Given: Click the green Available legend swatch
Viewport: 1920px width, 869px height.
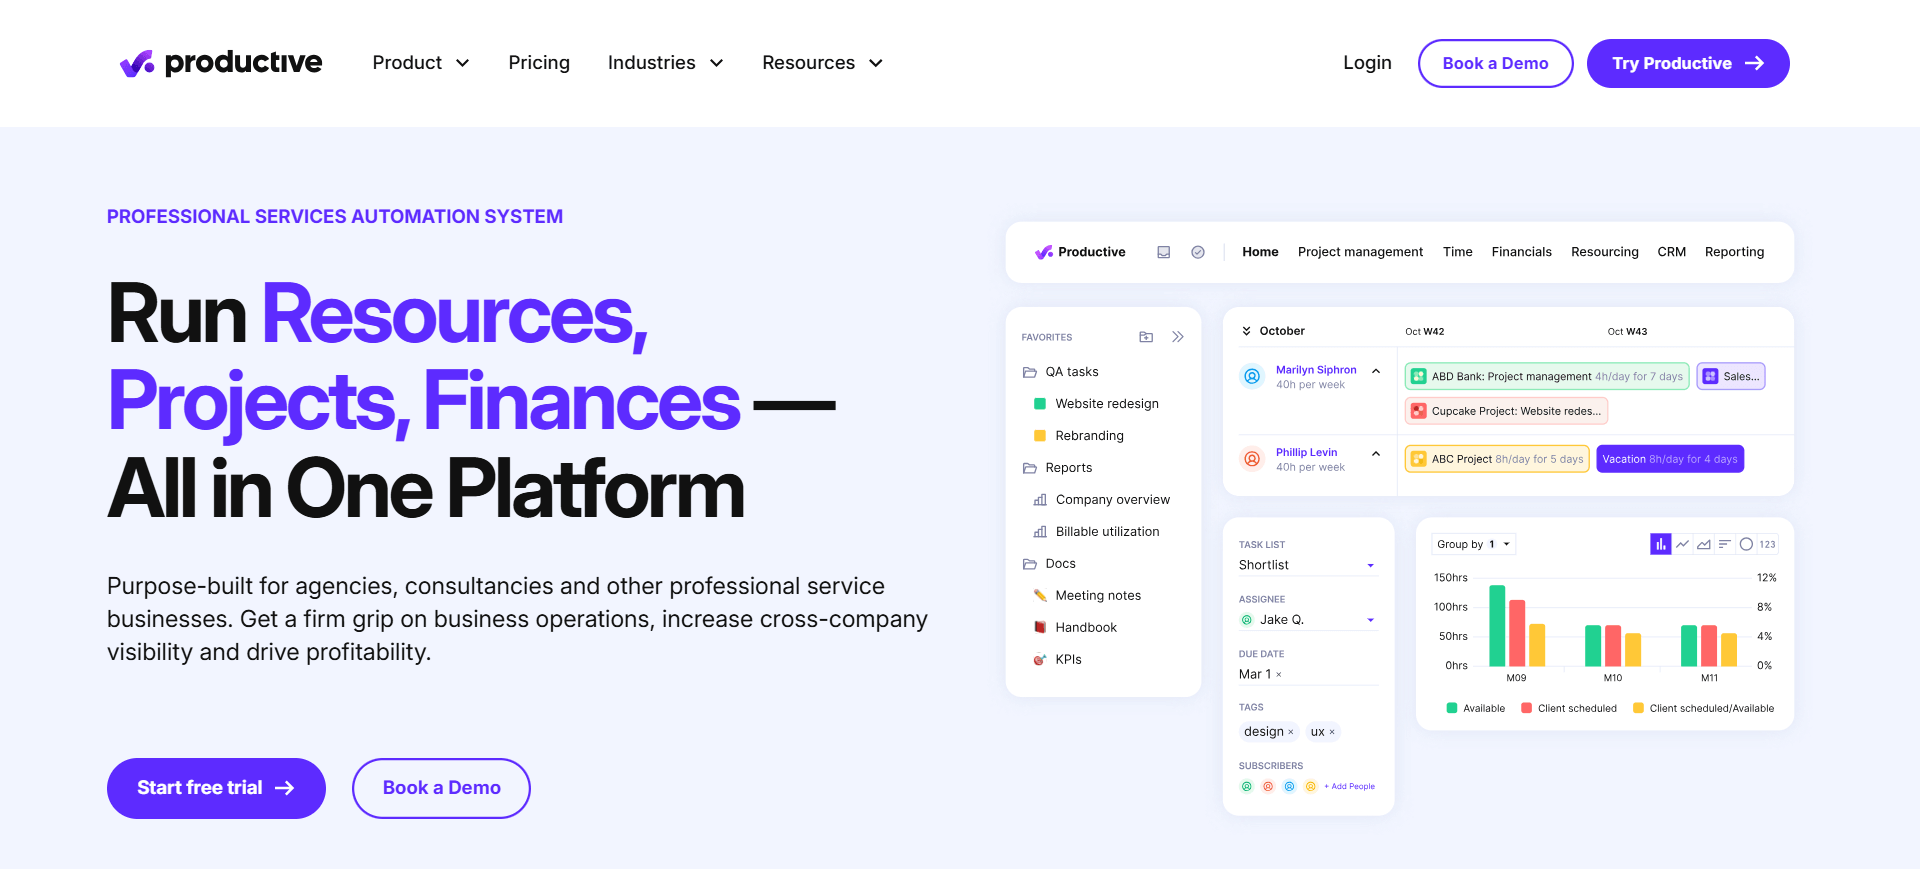Looking at the screenshot, I should click(x=1452, y=708).
